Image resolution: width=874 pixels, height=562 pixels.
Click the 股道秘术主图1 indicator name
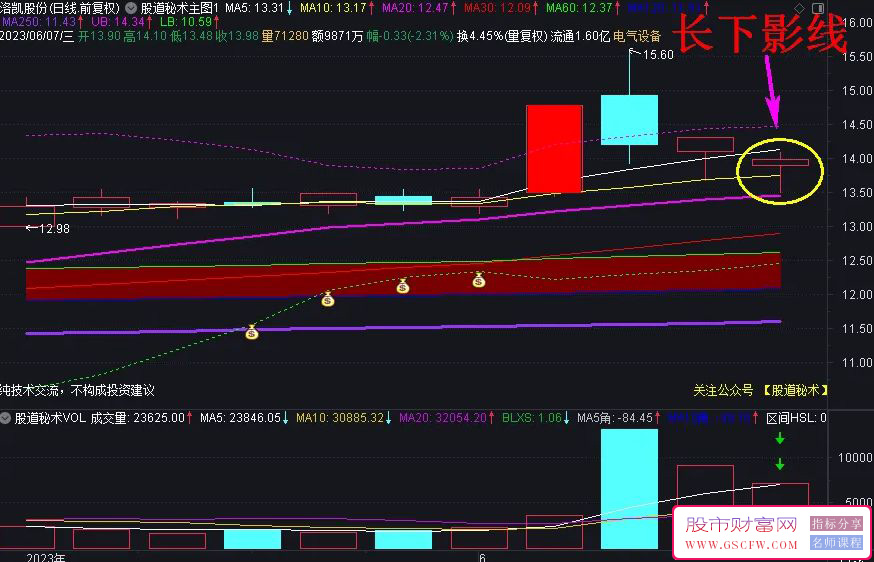click(x=179, y=8)
